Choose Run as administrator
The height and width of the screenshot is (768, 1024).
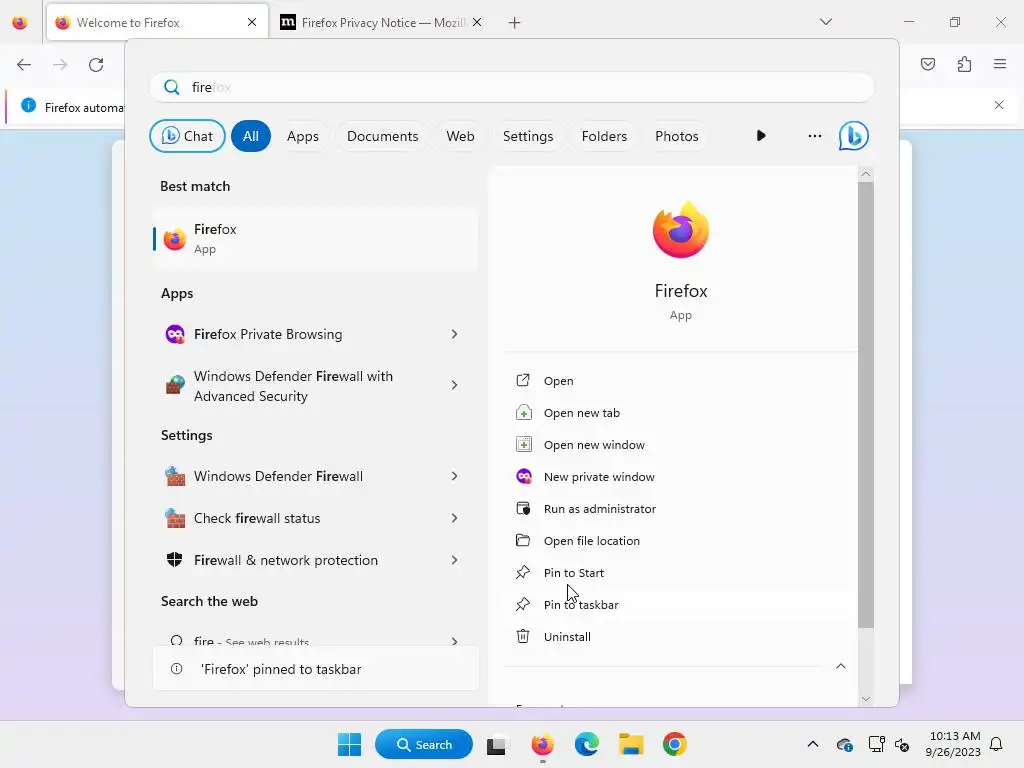click(679, 509)
